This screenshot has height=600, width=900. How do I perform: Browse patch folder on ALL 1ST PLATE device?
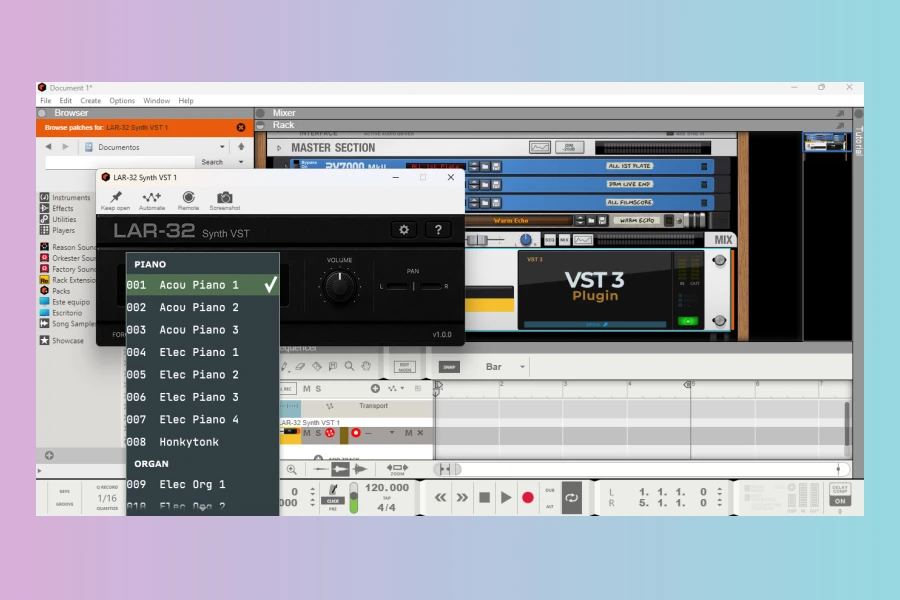[x=485, y=167]
